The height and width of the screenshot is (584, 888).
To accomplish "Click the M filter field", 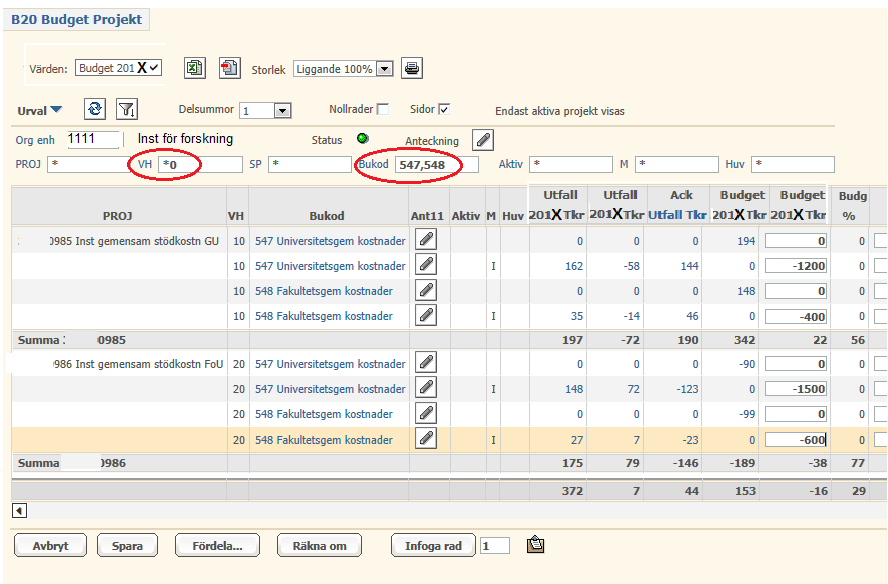I will point(677,164).
